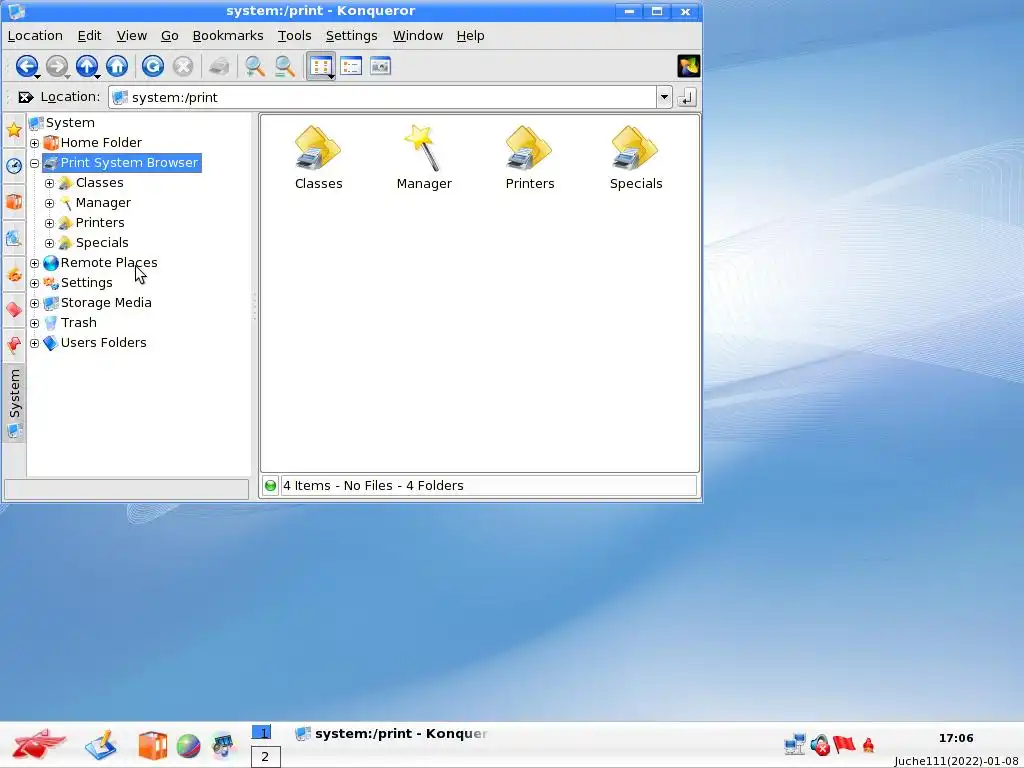Screen dimensions: 1024x768
Task: Expand the Printers tree node
Action: coord(50,223)
